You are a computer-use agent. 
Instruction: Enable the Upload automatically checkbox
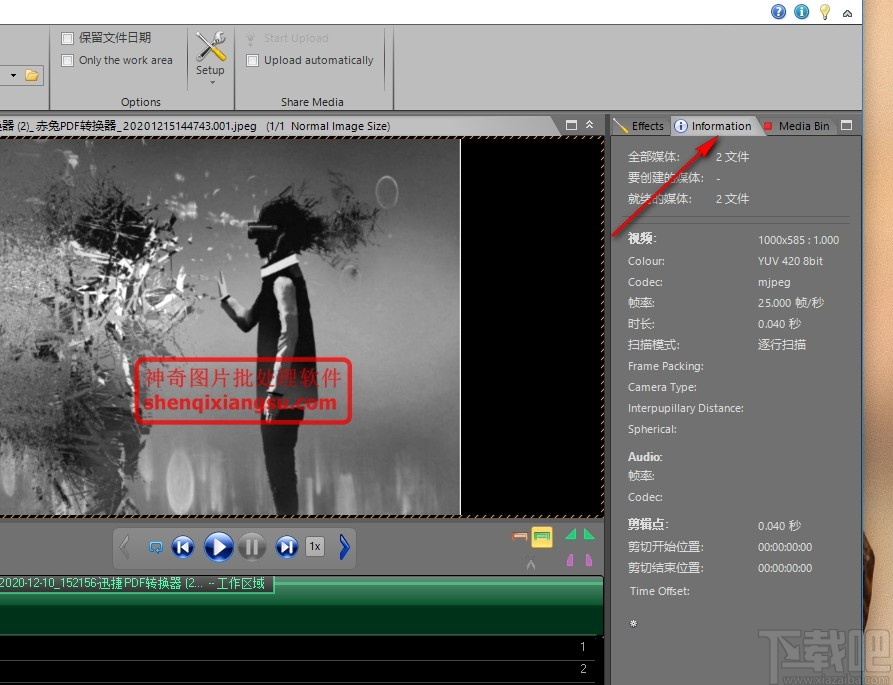pyautogui.click(x=252, y=60)
